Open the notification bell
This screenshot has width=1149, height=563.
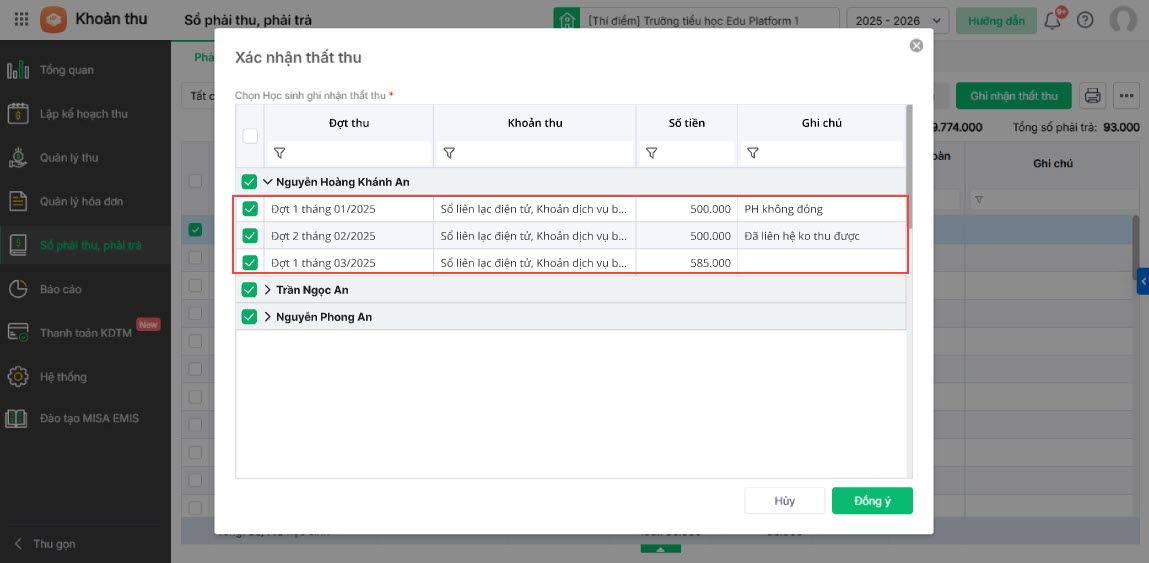tap(1052, 20)
